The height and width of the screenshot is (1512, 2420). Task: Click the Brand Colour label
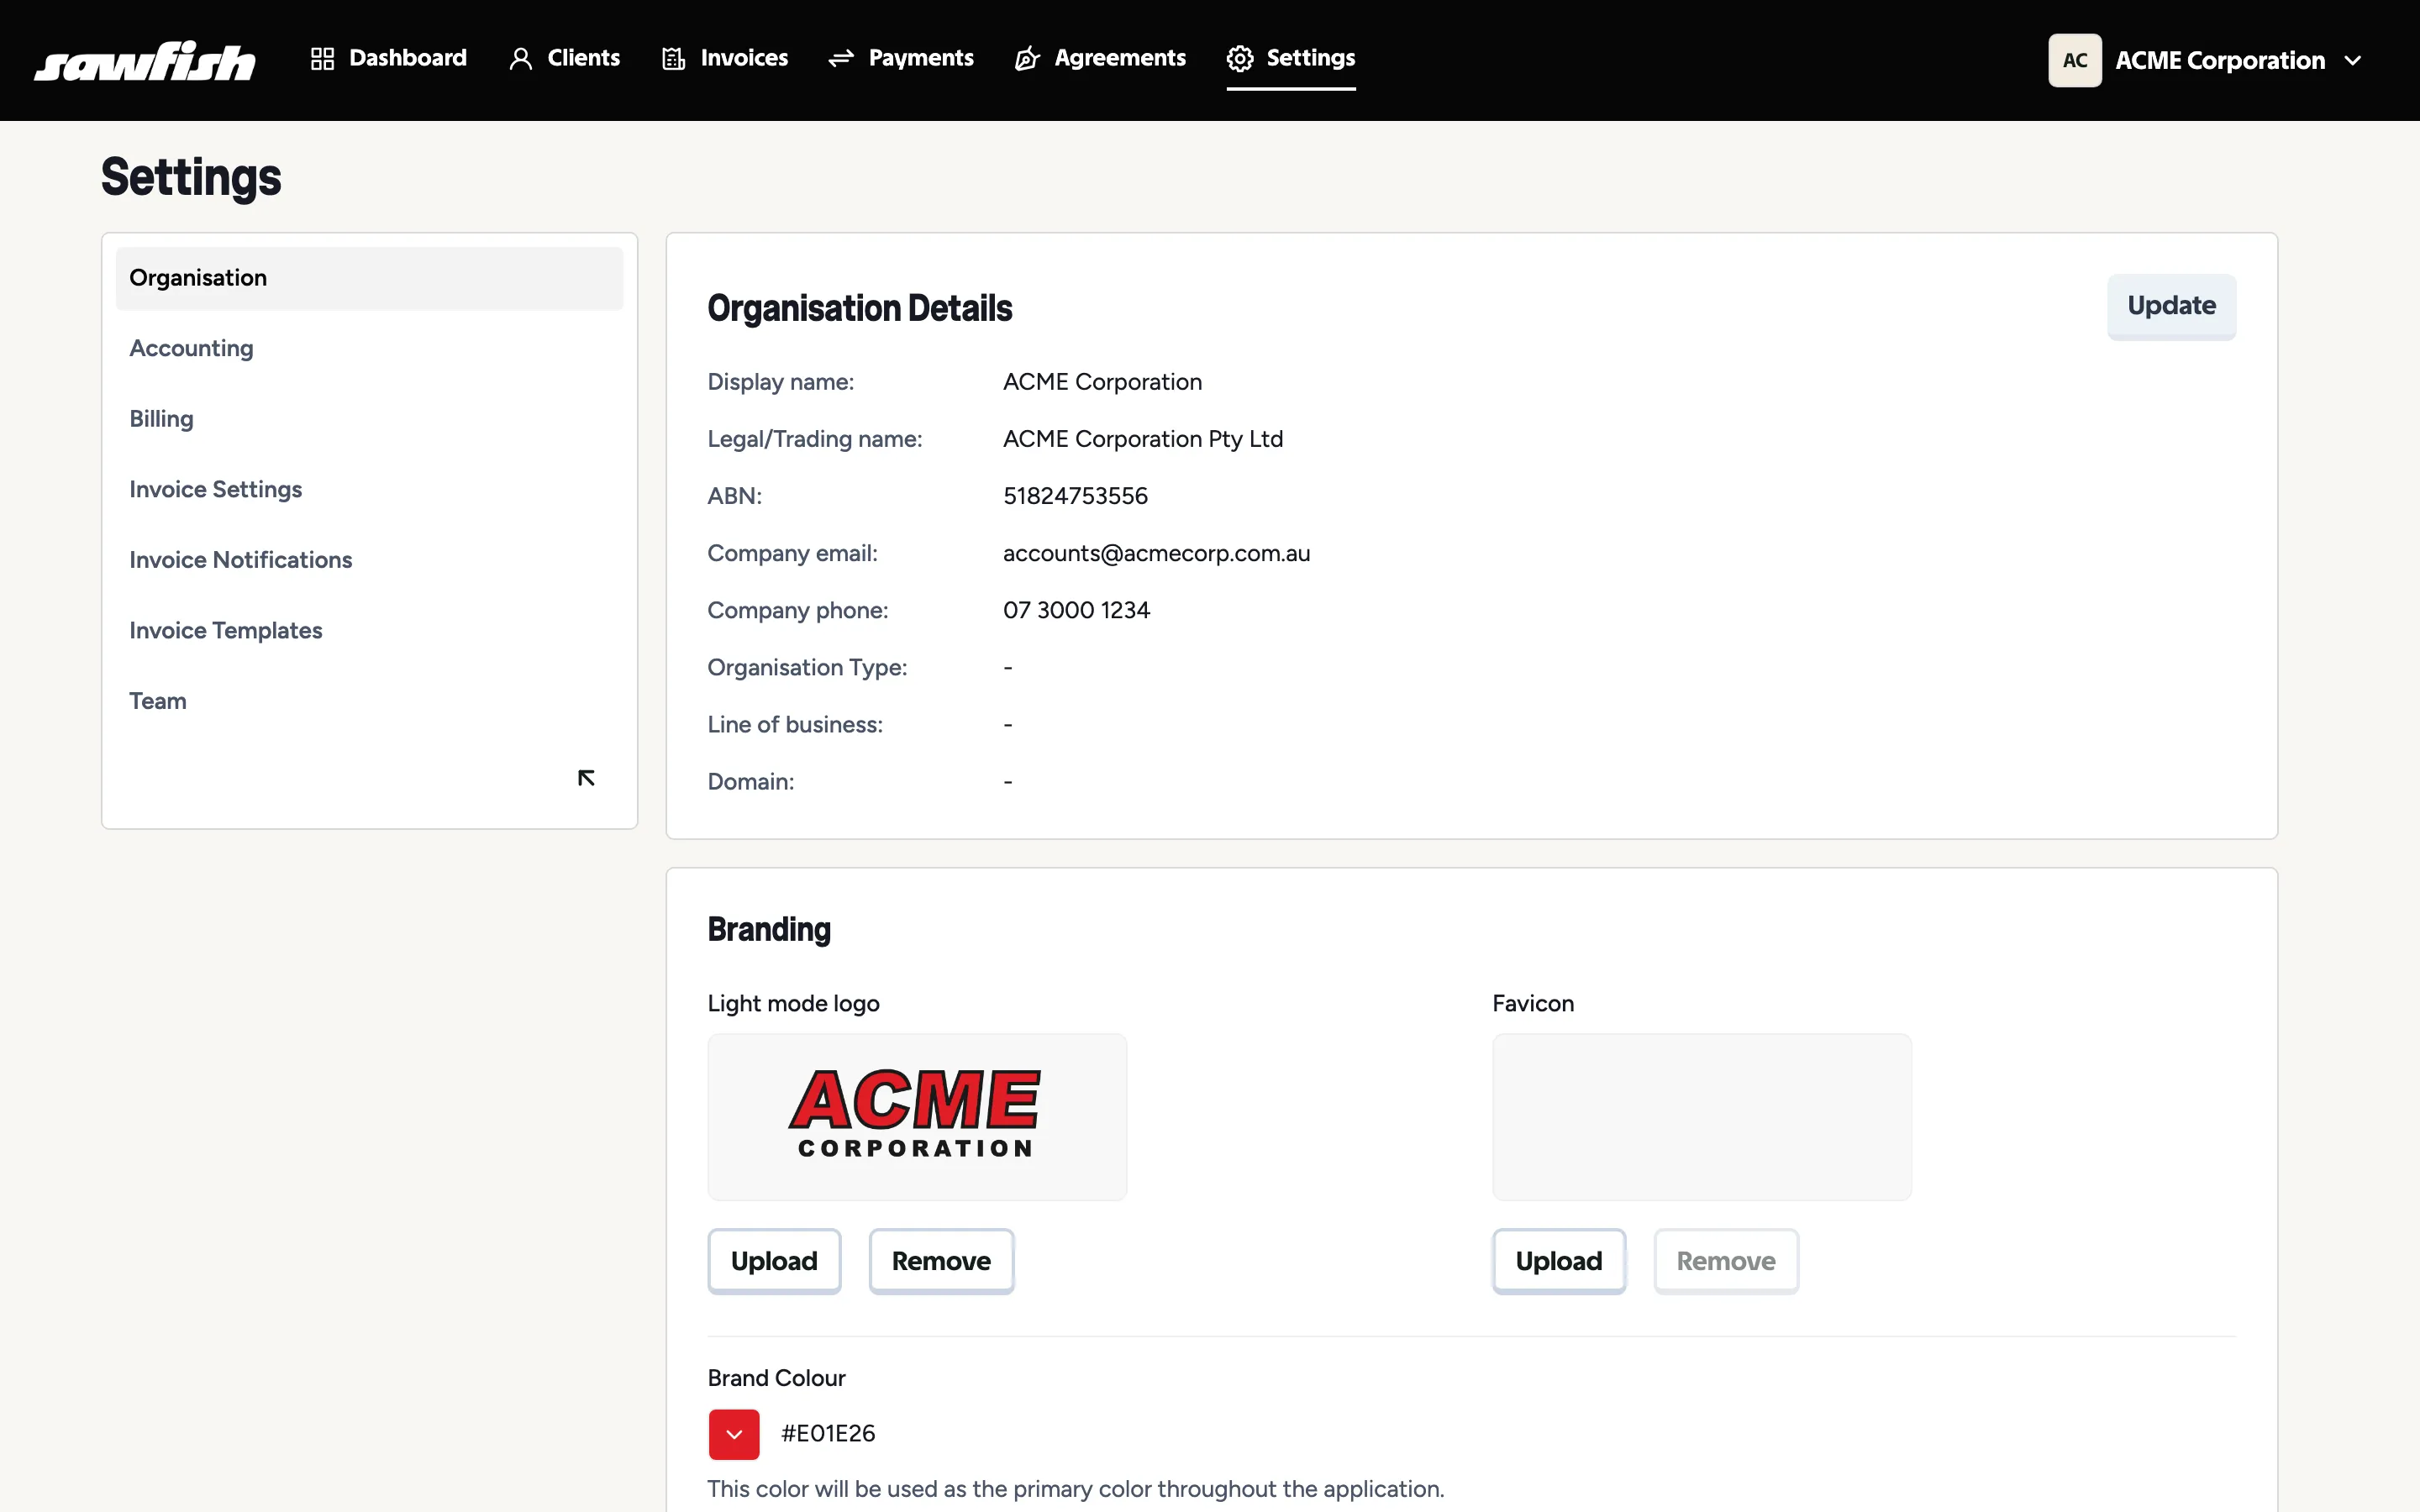(776, 1378)
